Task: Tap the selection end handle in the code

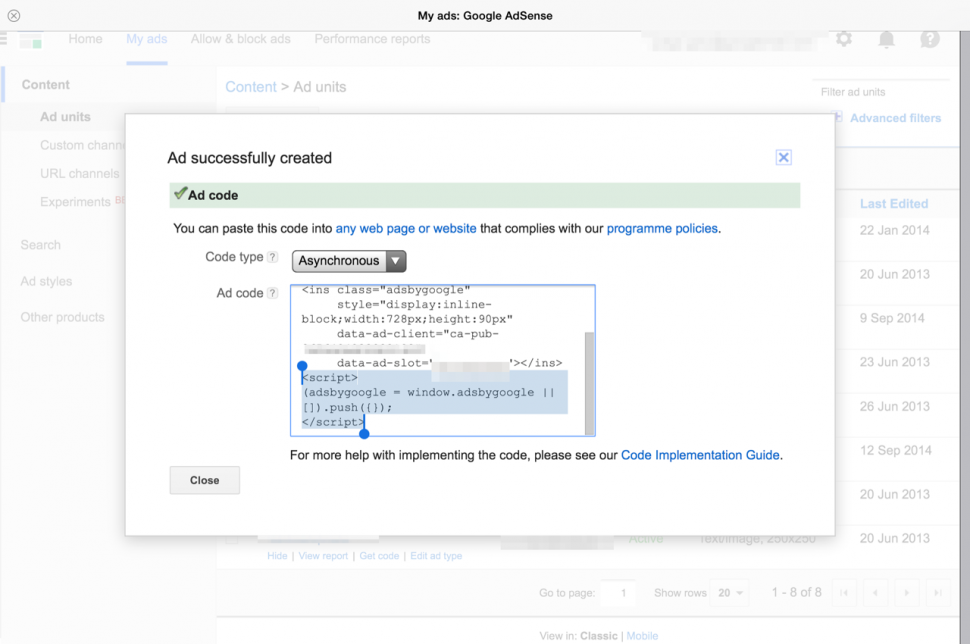Action: 364,434
